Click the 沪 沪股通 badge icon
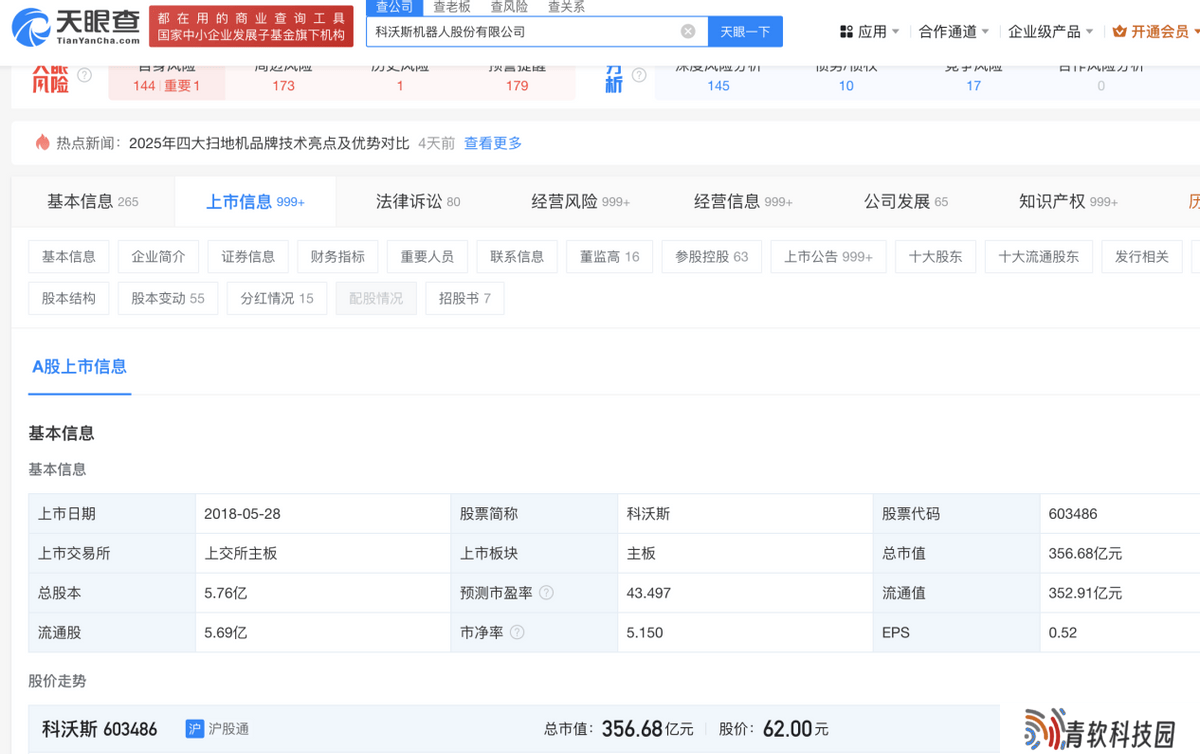Image resolution: width=1200 pixels, height=754 pixels. (195, 729)
